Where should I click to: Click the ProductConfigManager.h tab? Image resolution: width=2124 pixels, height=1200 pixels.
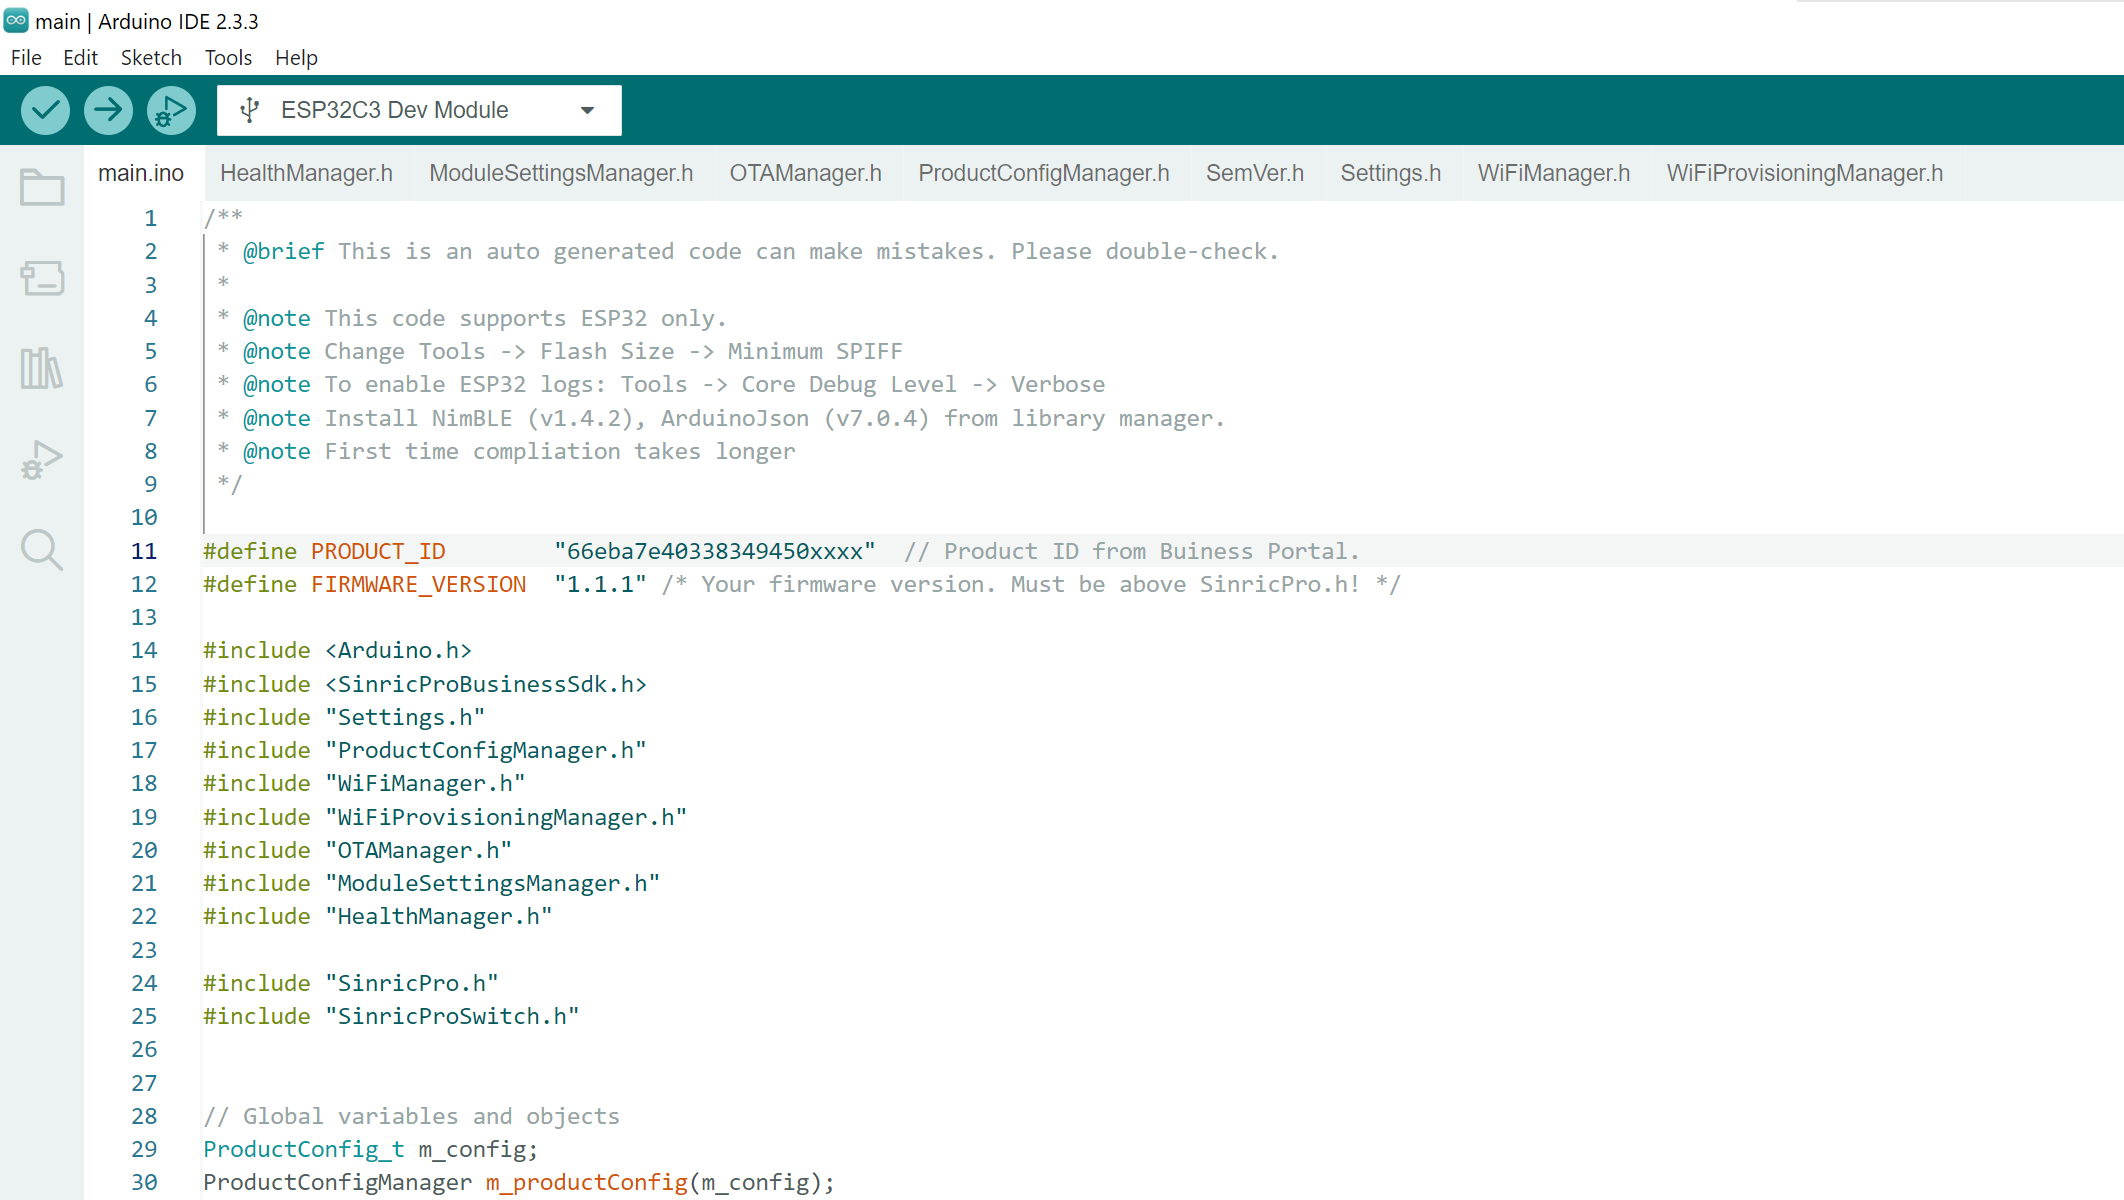click(1043, 172)
